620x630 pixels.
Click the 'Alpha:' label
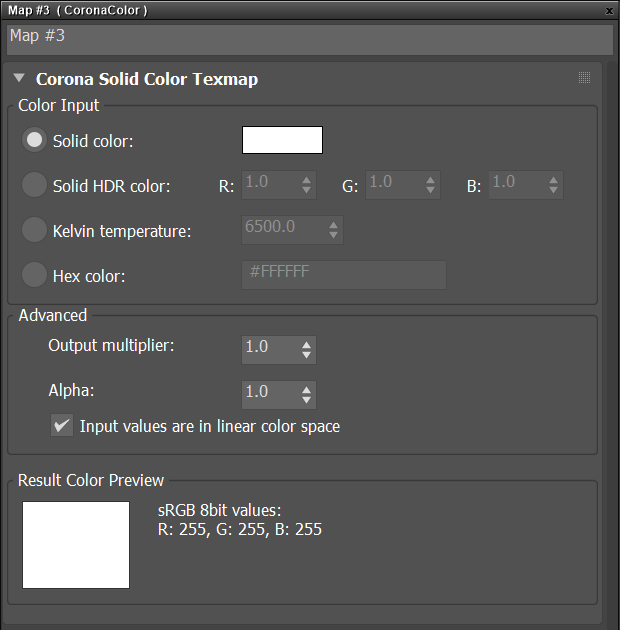[71, 390]
